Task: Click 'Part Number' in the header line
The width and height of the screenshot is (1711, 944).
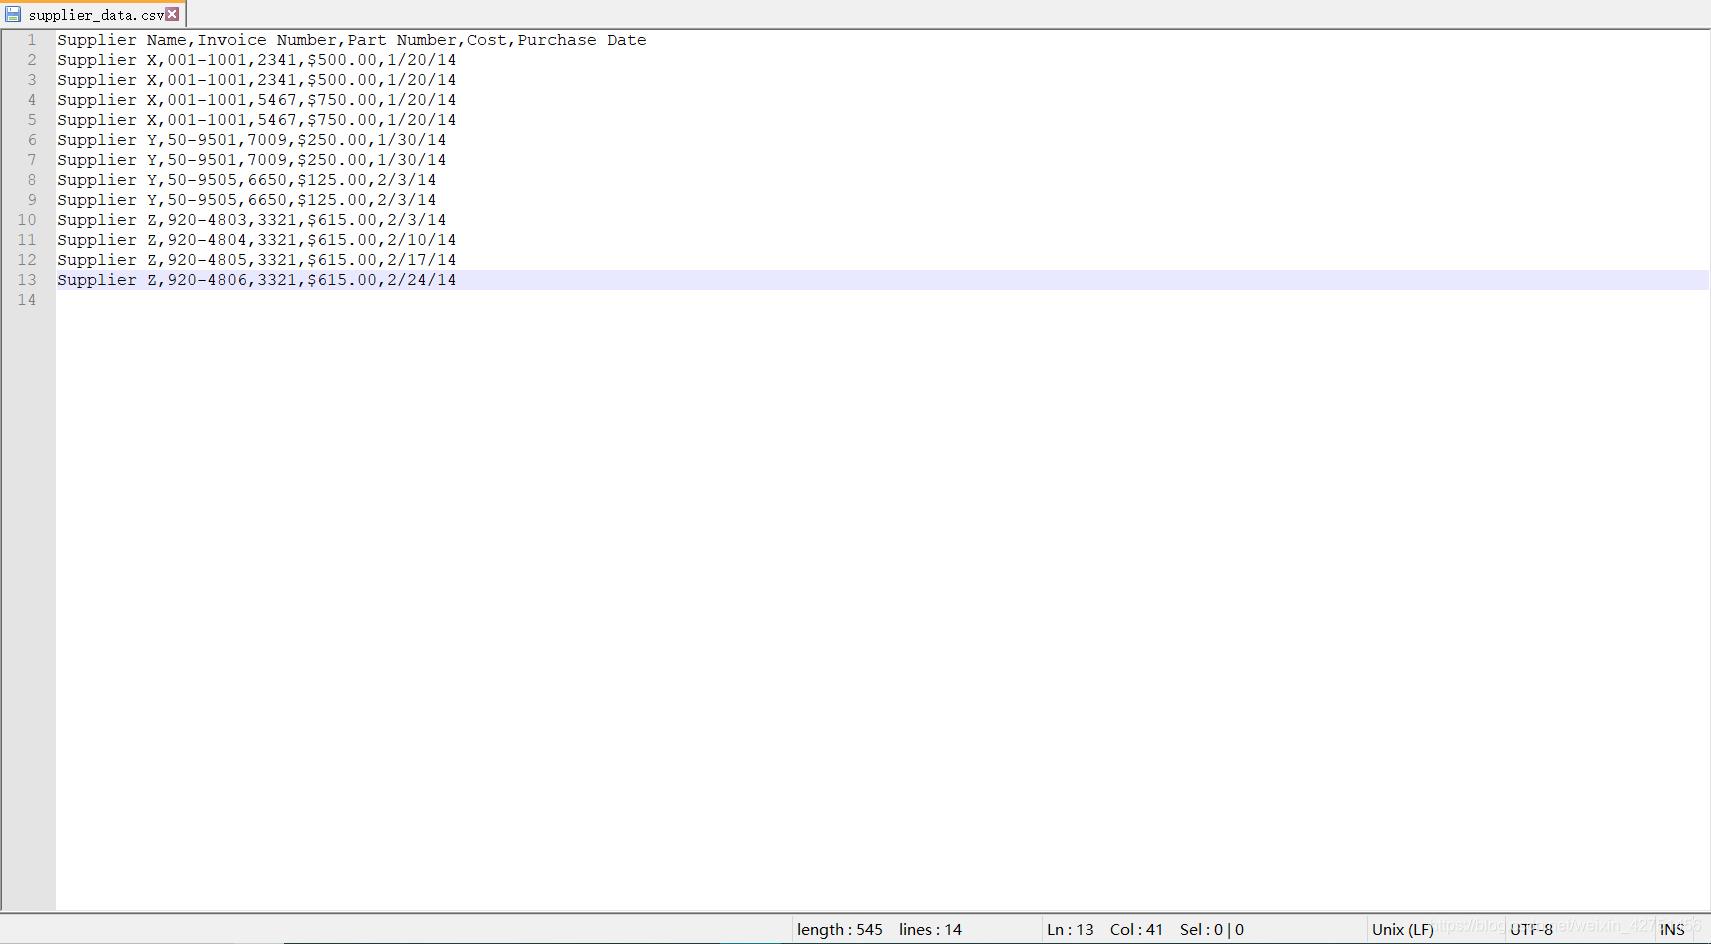Action: [402, 40]
